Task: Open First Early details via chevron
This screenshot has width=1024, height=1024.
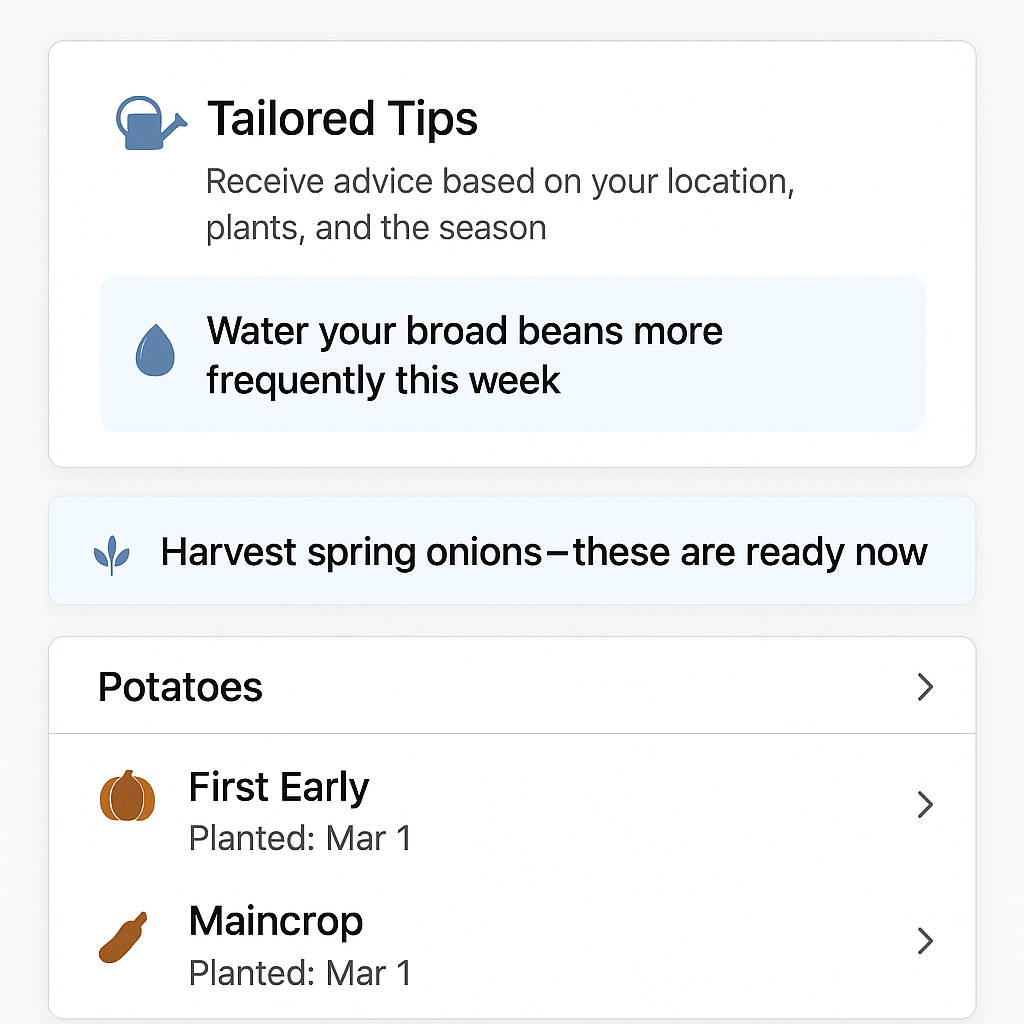Action: (x=925, y=805)
